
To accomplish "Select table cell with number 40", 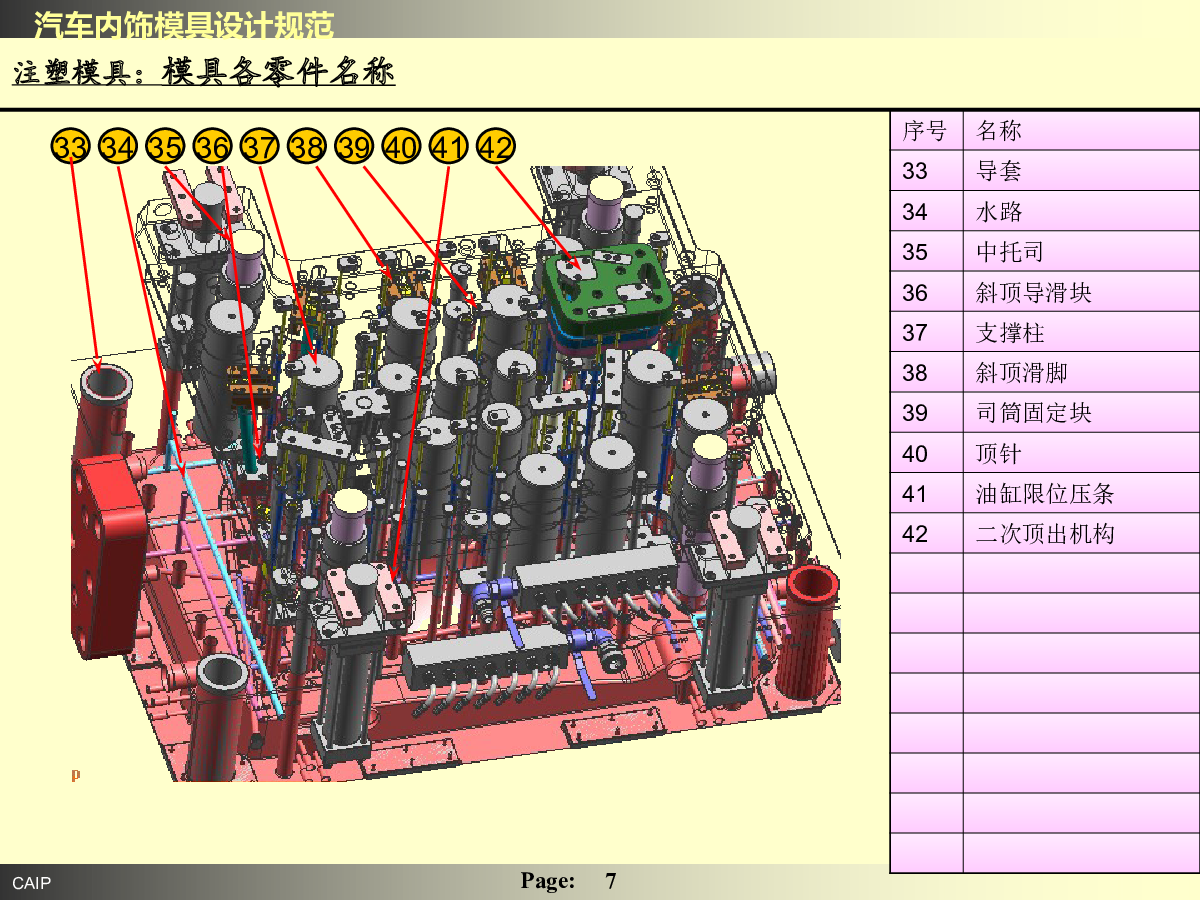I will (x=926, y=453).
